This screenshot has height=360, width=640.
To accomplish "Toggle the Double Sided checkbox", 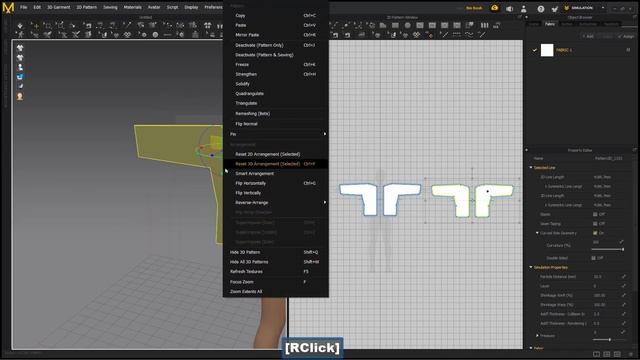I will tap(593, 258).
